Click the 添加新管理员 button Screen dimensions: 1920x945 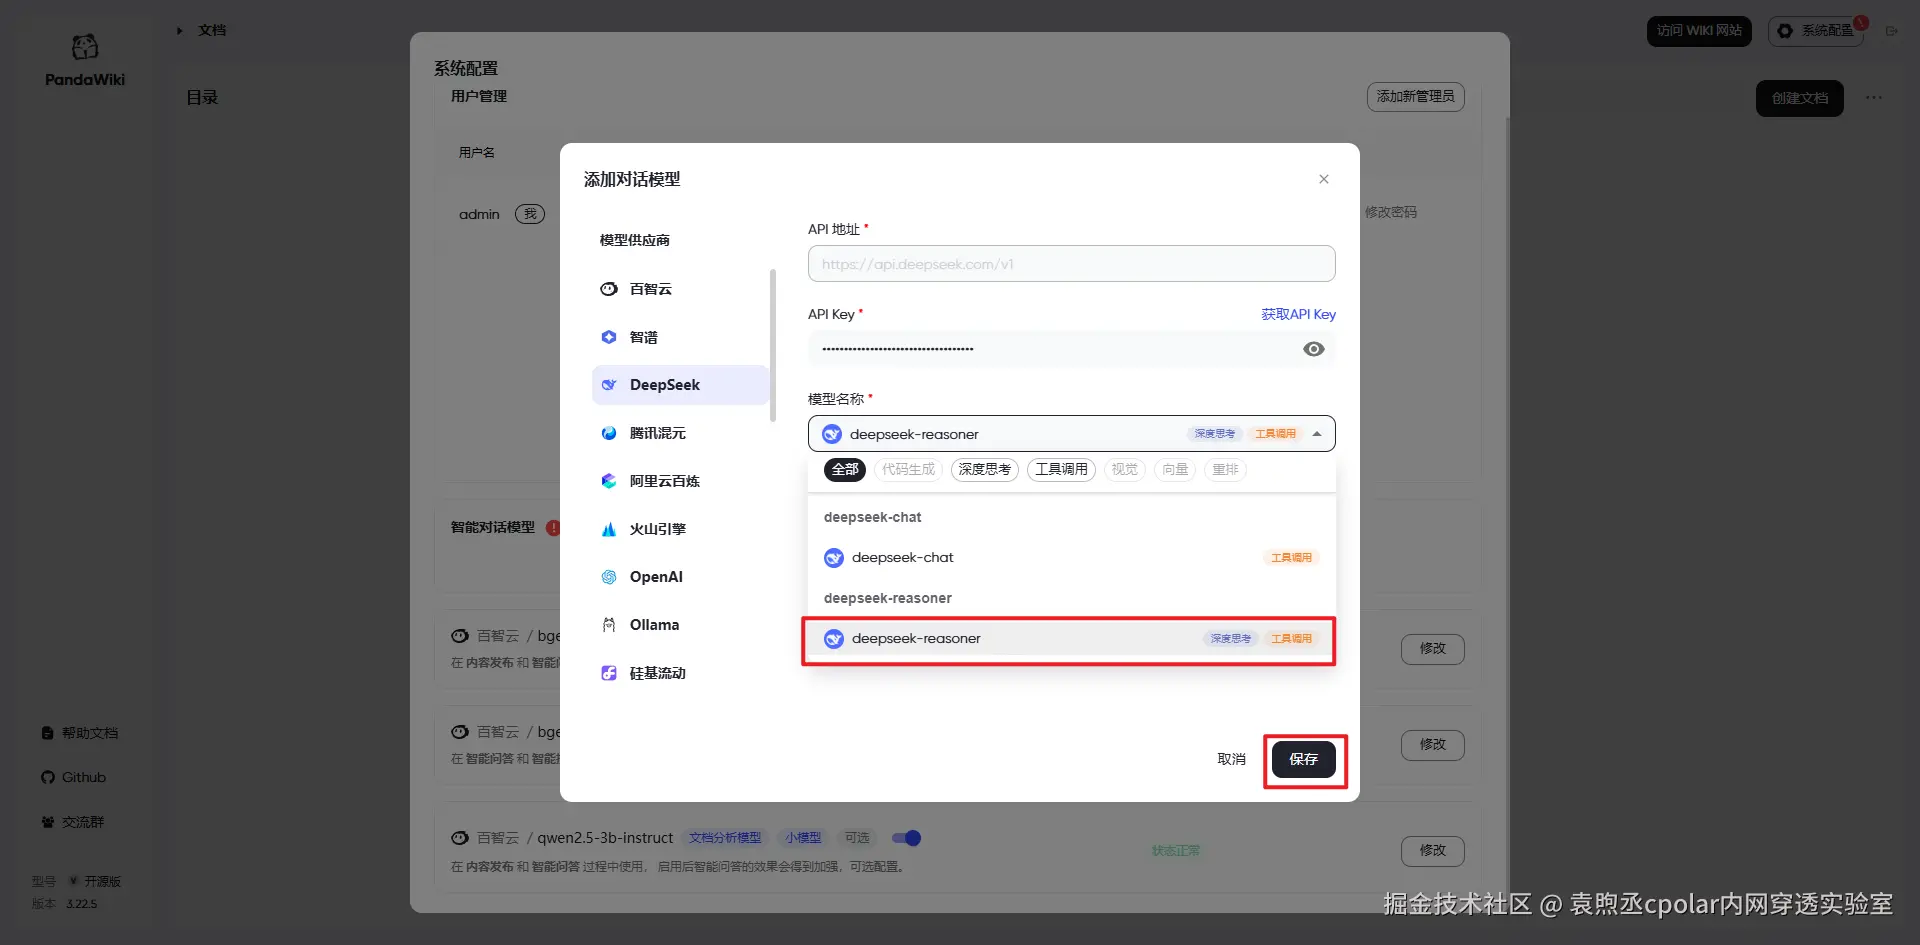coord(1416,97)
